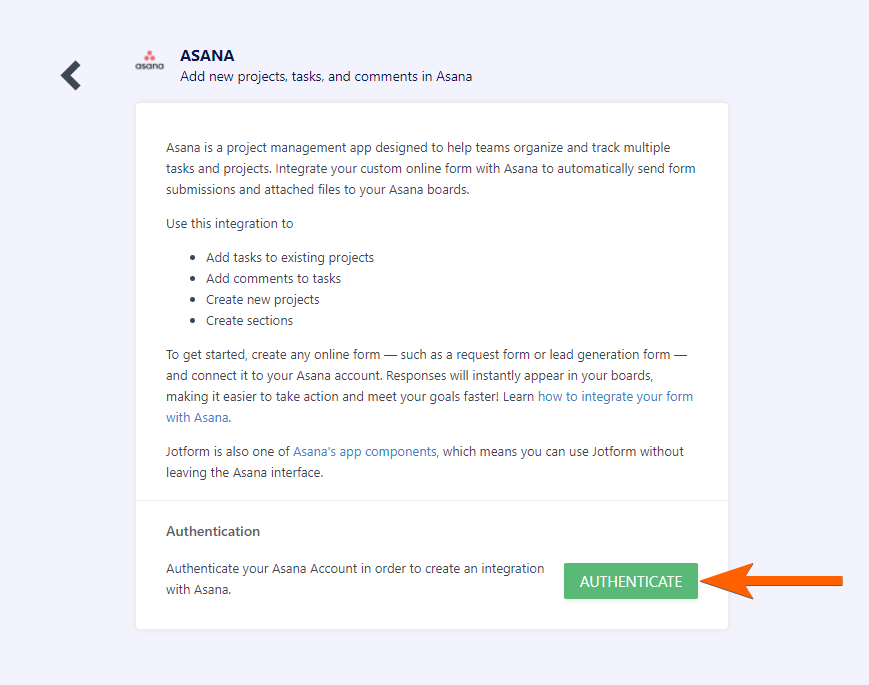Go back using the left chevron
Image resolution: width=869 pixels, height=685 pixels.
[x=70, y=75]
